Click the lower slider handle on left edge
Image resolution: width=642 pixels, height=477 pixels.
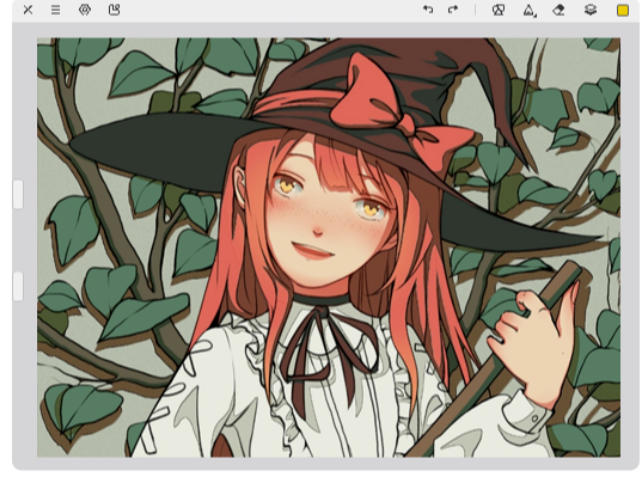point(17,286)
